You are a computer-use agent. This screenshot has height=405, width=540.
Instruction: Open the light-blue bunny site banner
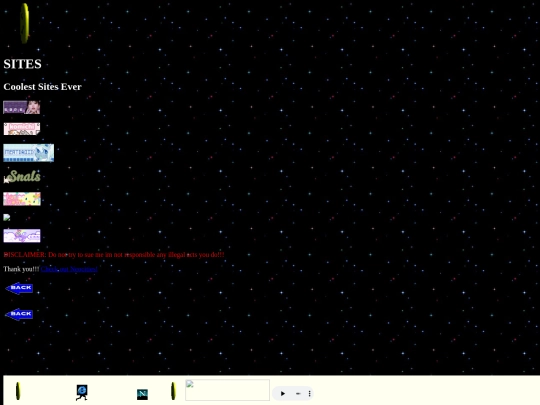[x=29, y=153]
